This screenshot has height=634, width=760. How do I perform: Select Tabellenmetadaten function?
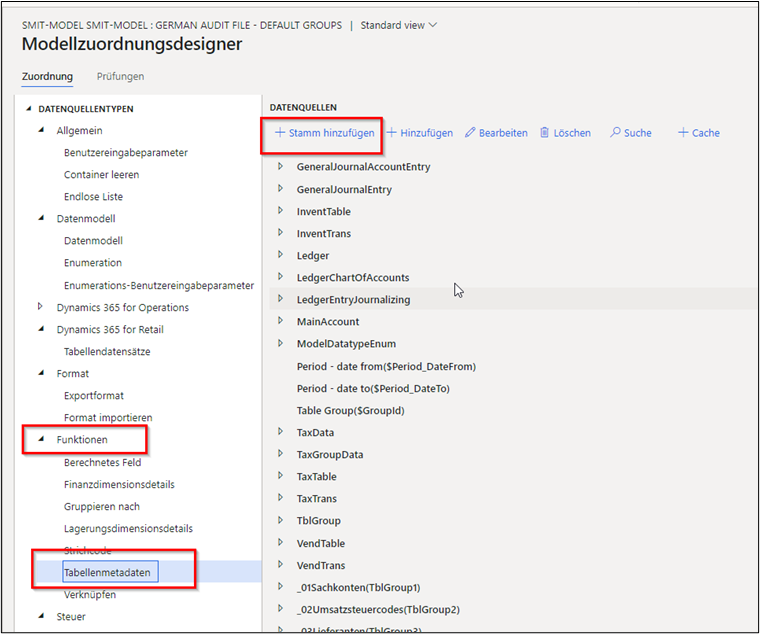(x=107, y=572)
